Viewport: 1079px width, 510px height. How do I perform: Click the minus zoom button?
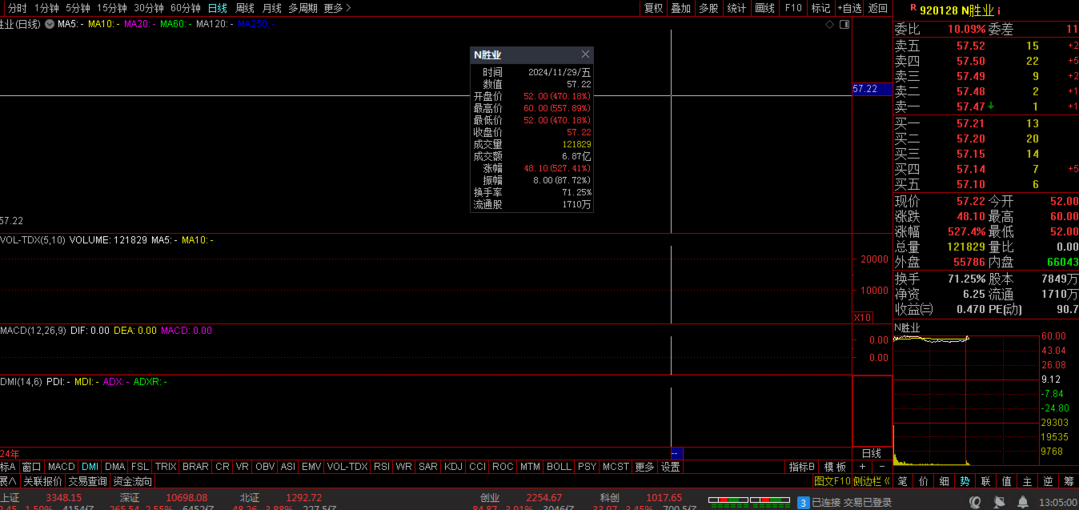882,467
